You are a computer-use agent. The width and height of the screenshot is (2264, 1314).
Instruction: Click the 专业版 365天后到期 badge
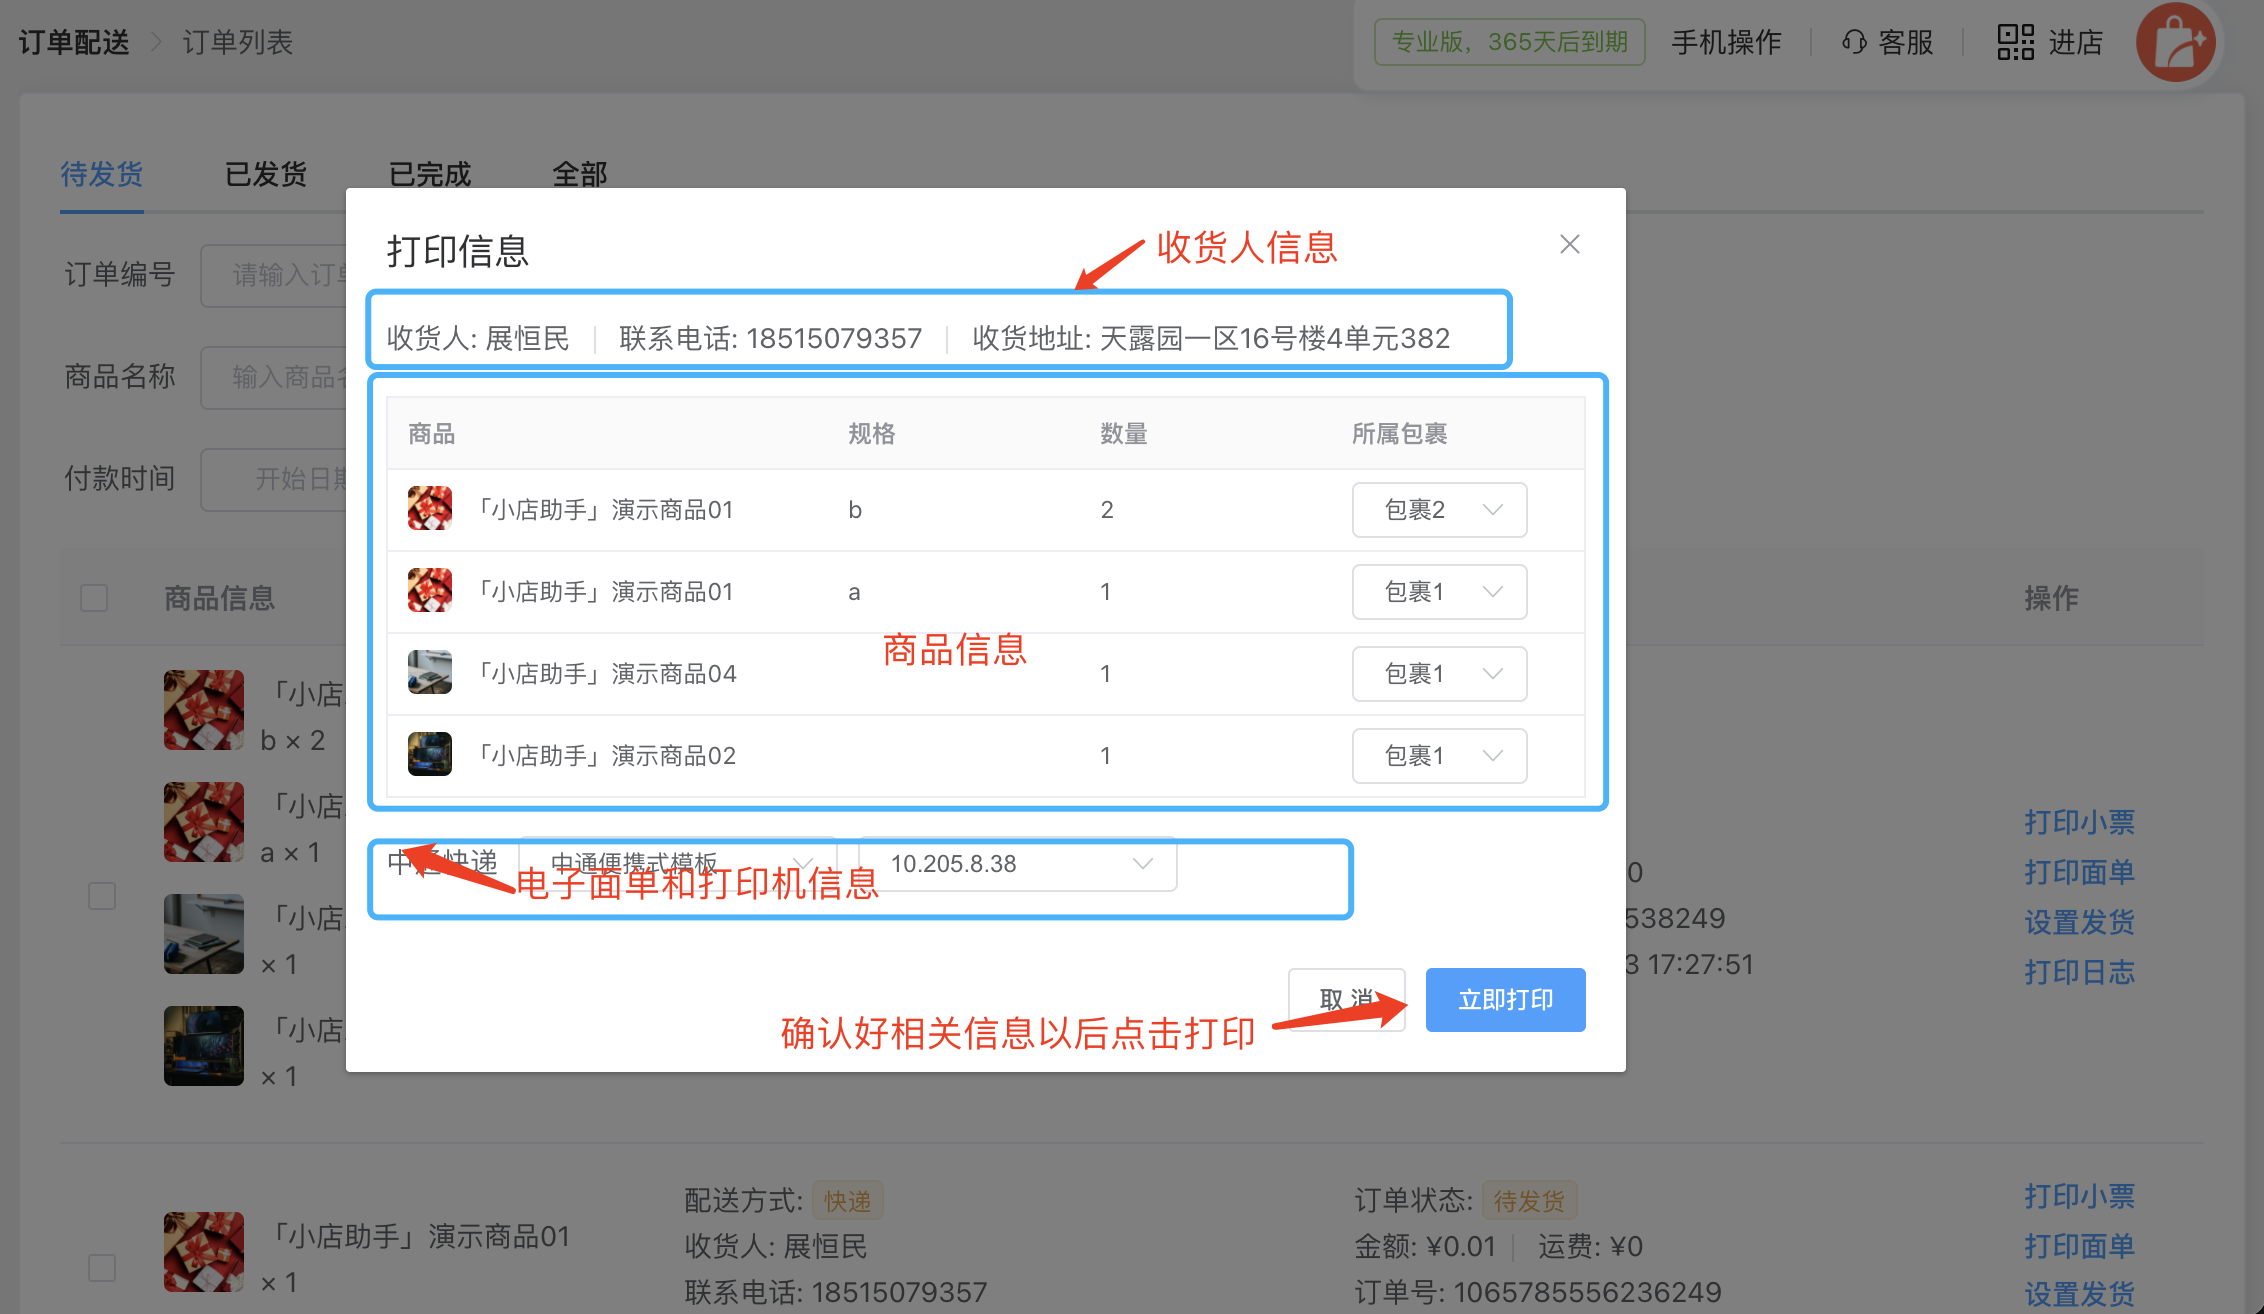1510,42
